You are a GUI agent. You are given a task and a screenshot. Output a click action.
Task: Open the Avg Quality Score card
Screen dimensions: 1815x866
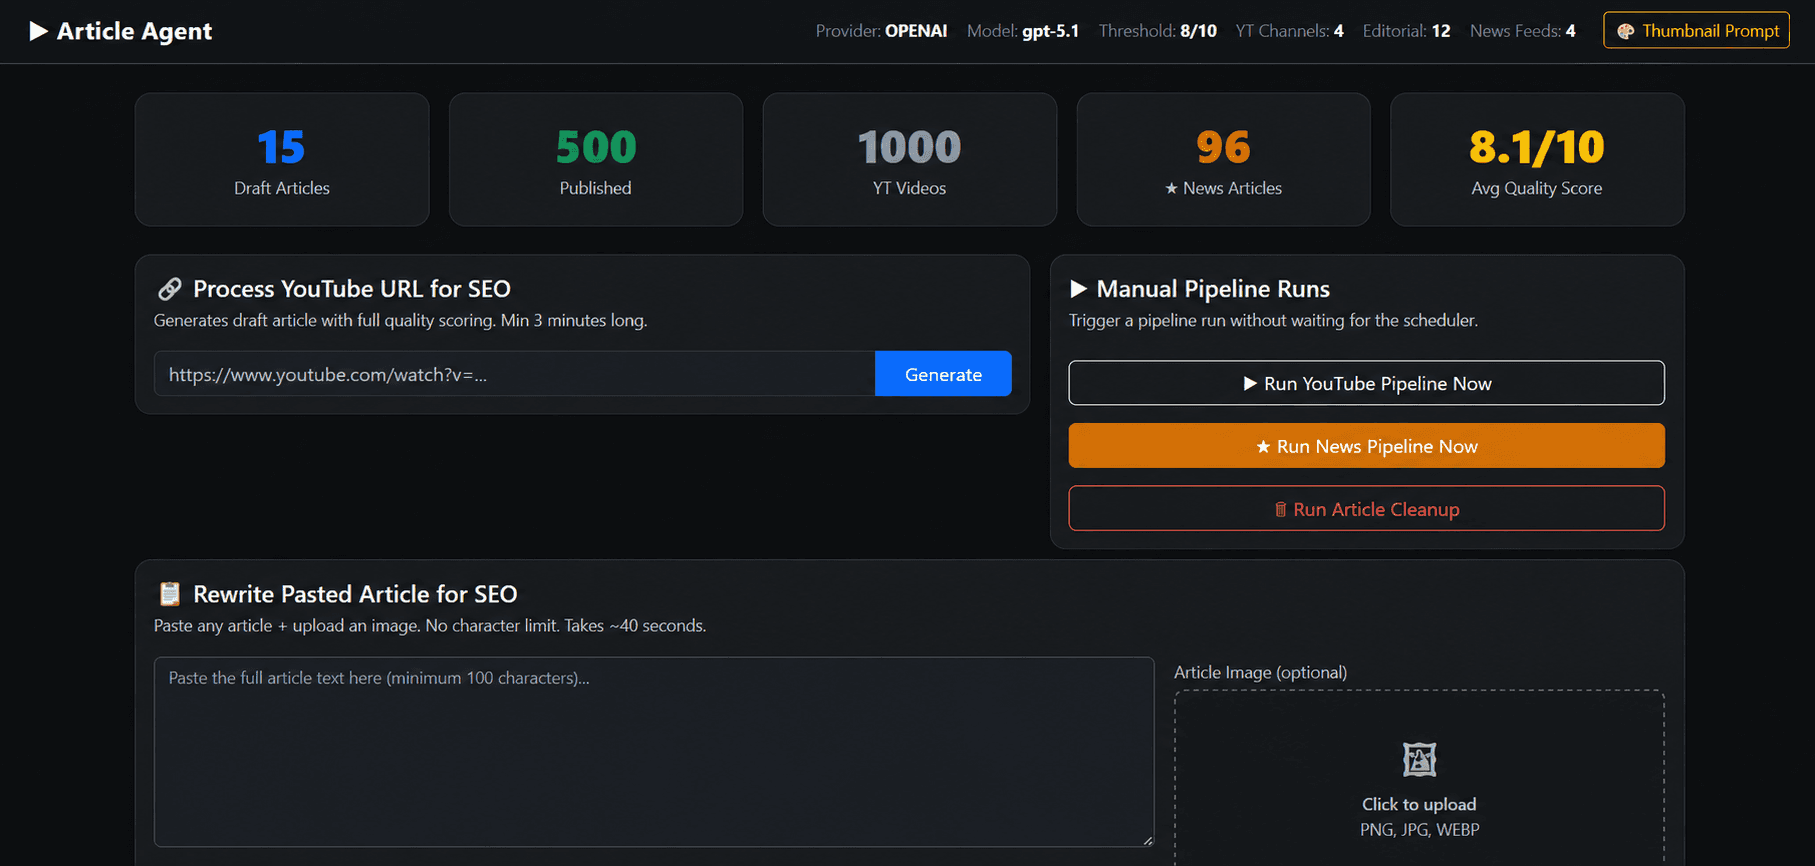(x=1537, y=160)
